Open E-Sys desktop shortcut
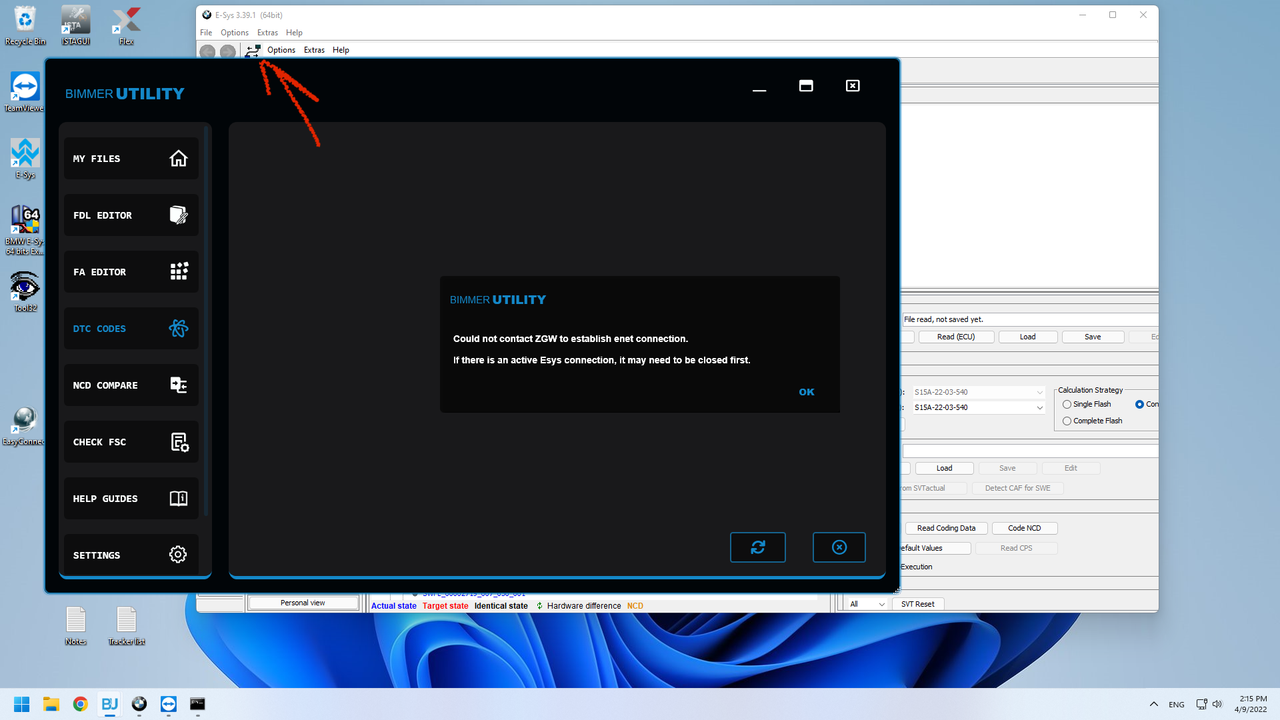The height and width of the screenshot is (720, 1280). pyautogui.click(x=25, y=159)
